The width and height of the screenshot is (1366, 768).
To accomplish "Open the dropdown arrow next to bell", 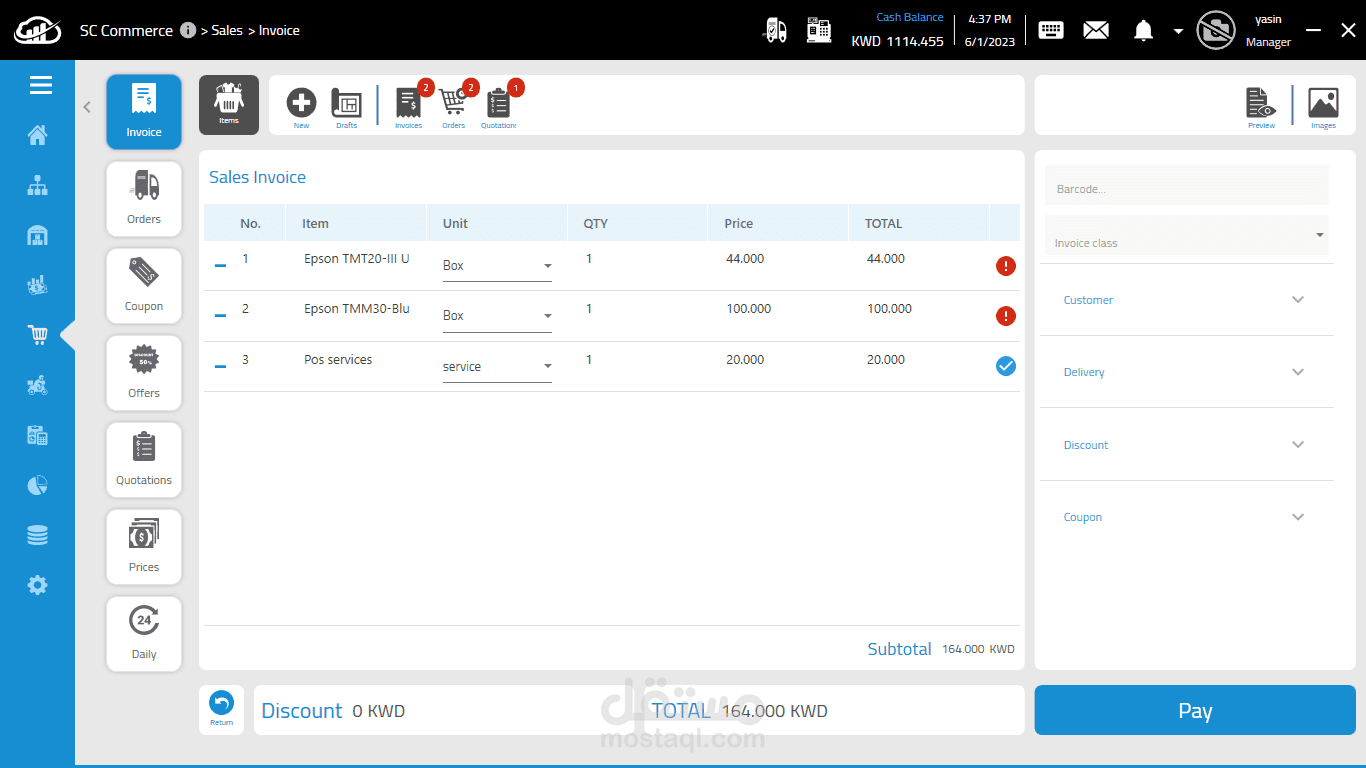I will coord(1178,31).
